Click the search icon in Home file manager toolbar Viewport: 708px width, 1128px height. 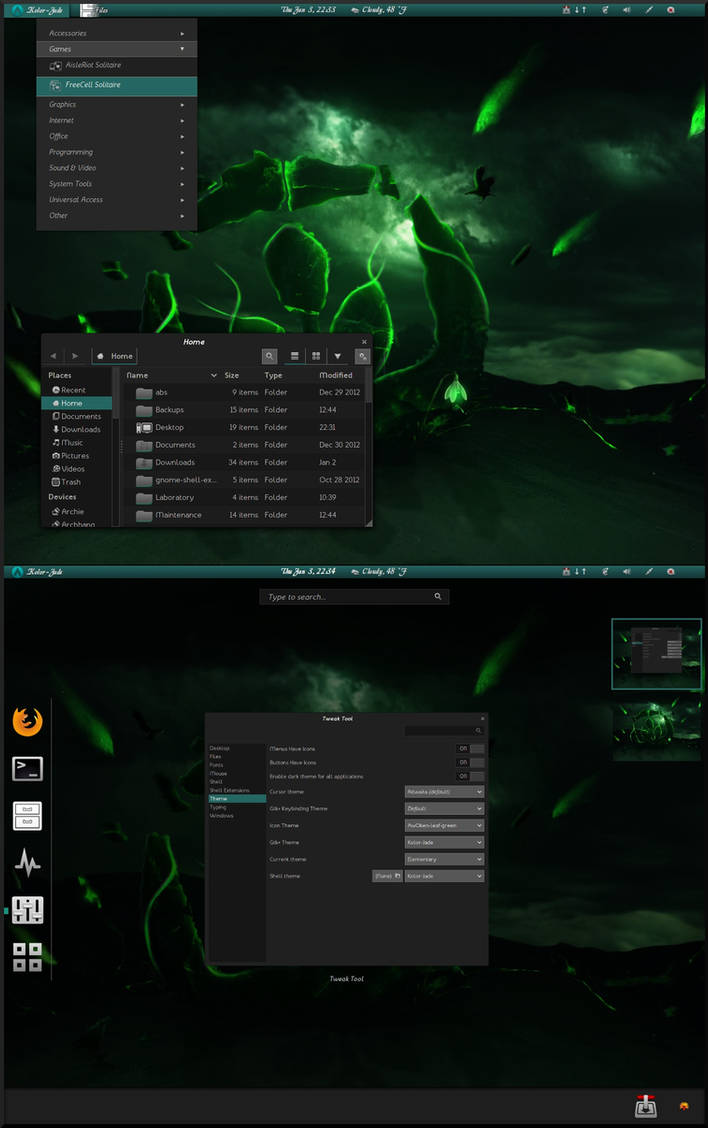[269, 356]
